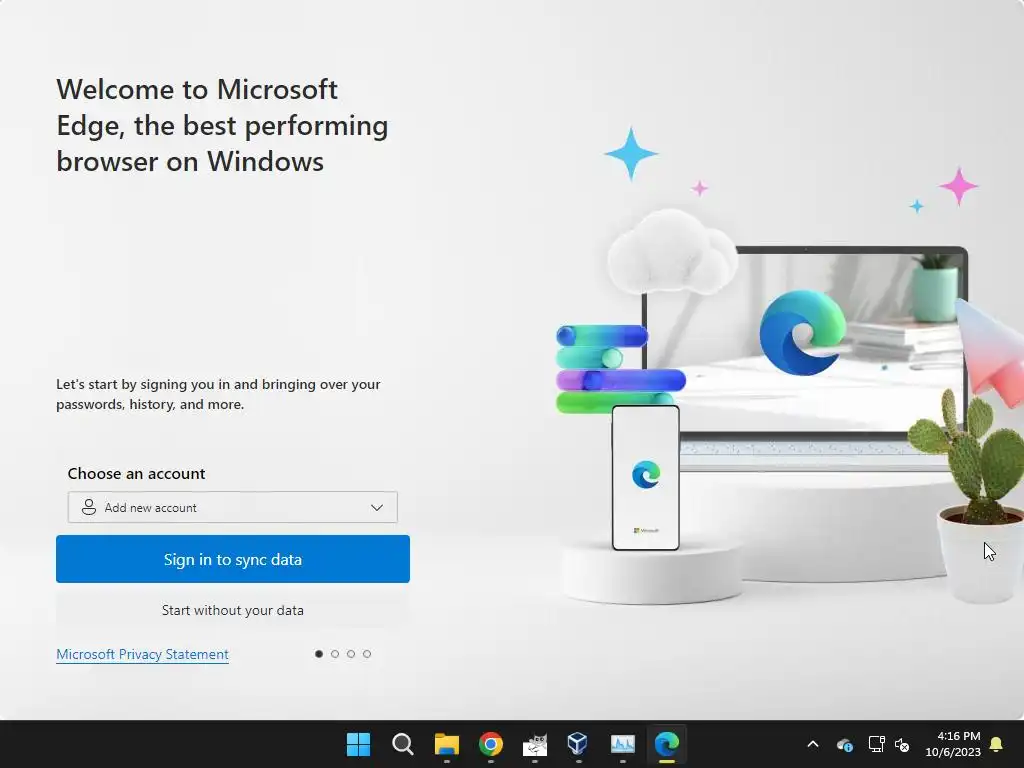The height and width of the screenshot is (768, 1024).
Task: Open the network status tray icon
Action: tap(876, 744)
